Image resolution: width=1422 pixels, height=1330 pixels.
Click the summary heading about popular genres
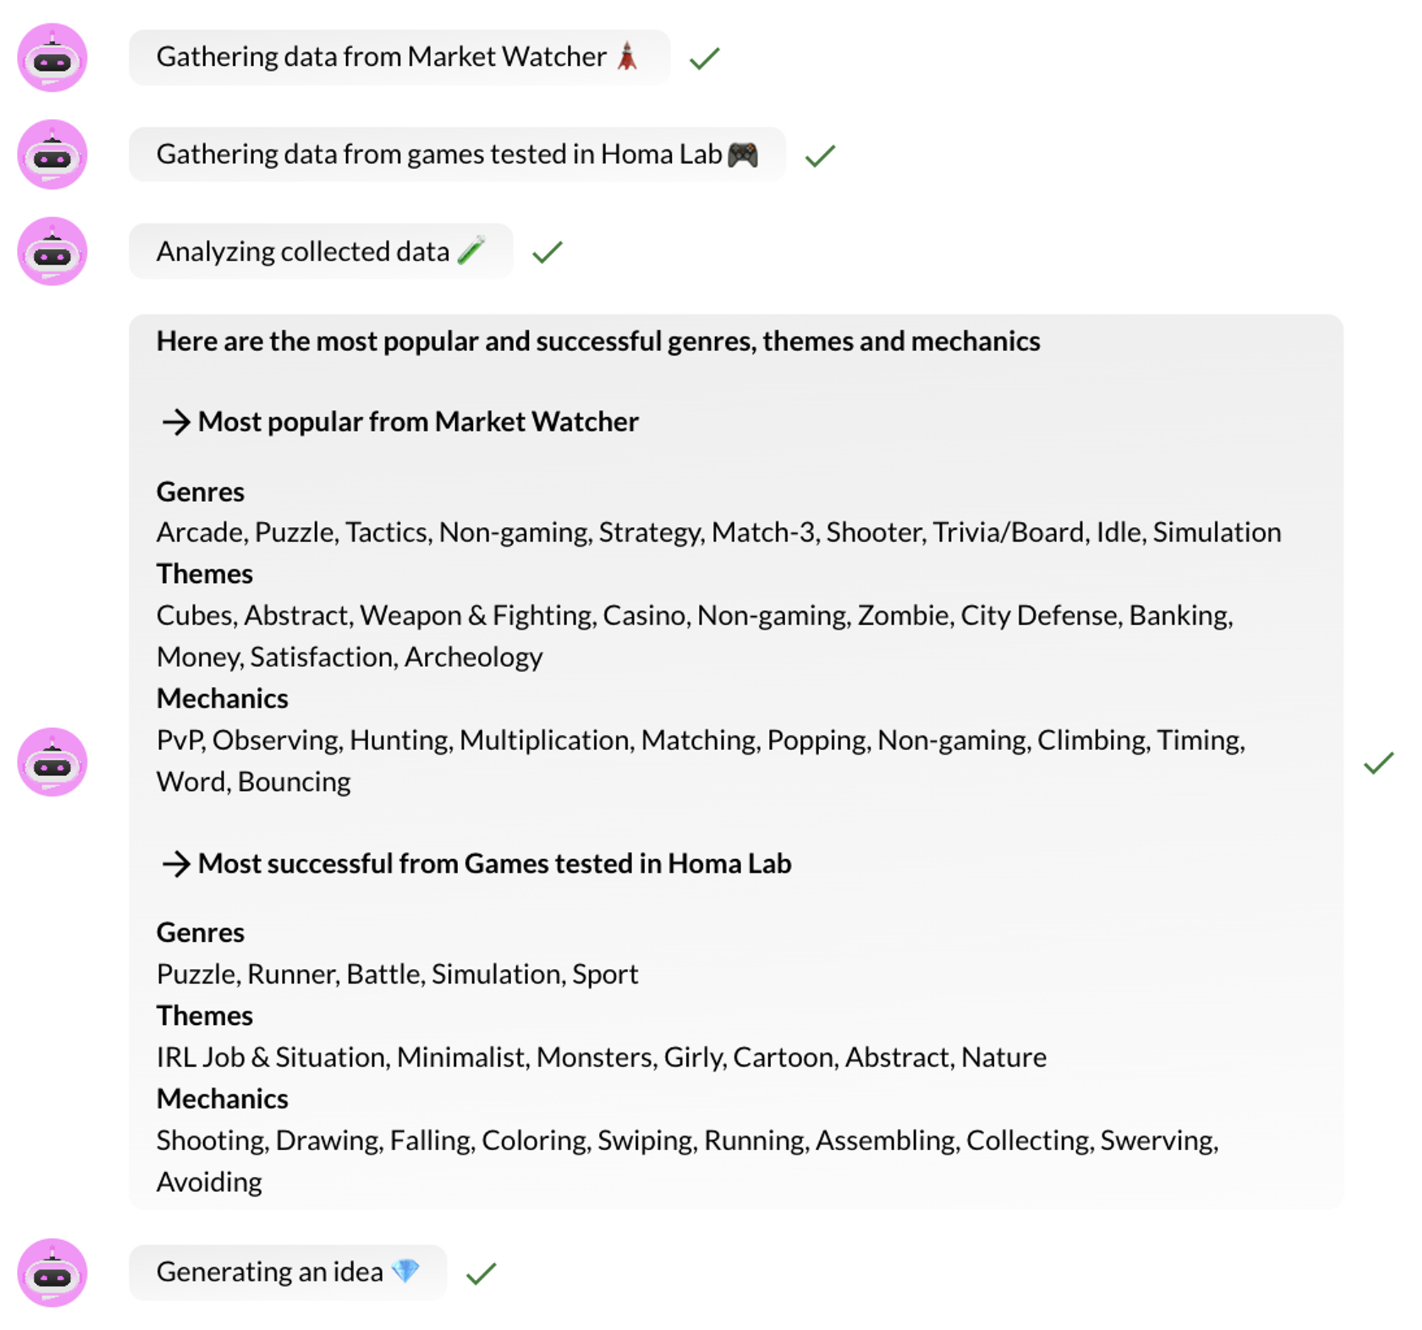(598, 342)
